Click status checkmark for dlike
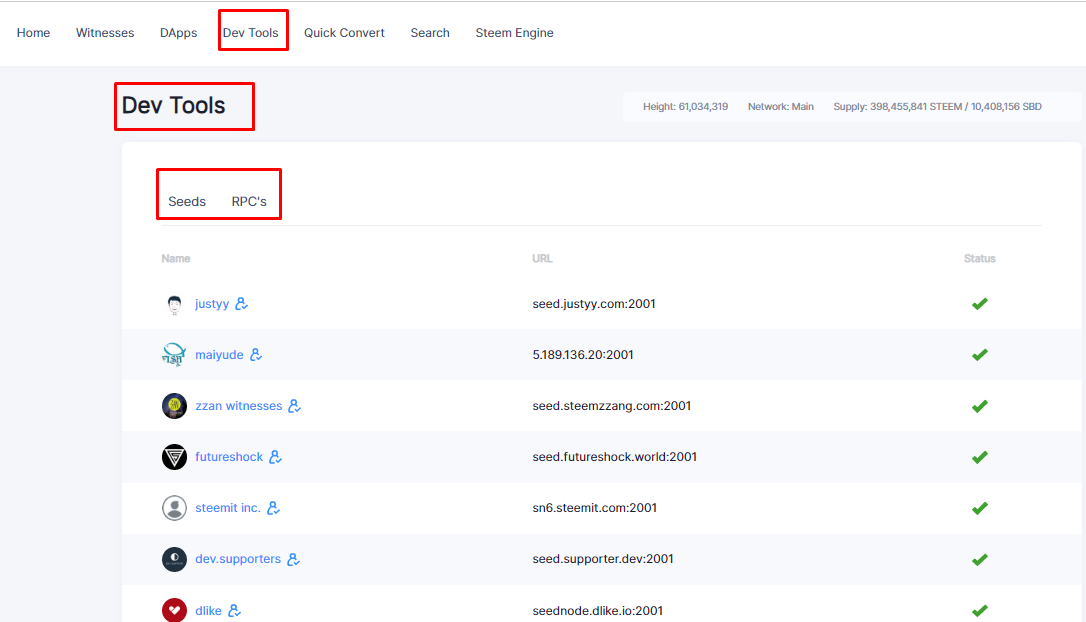1086x622 pixels. [979, 610]
